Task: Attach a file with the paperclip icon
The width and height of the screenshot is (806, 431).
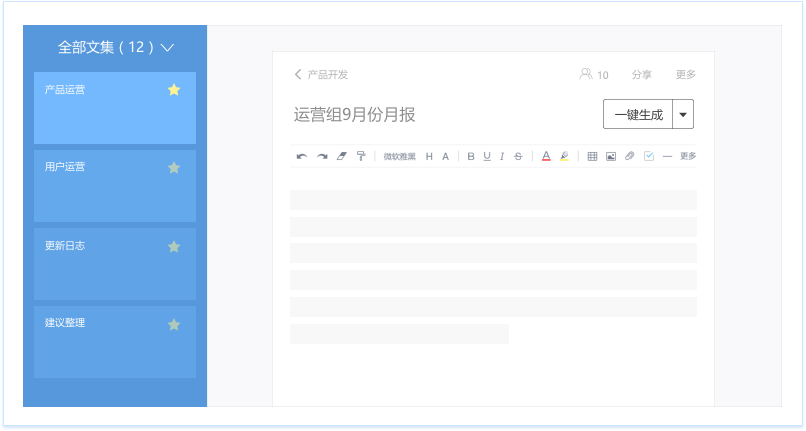Action: pyautogui.click(x=630, y=156)
